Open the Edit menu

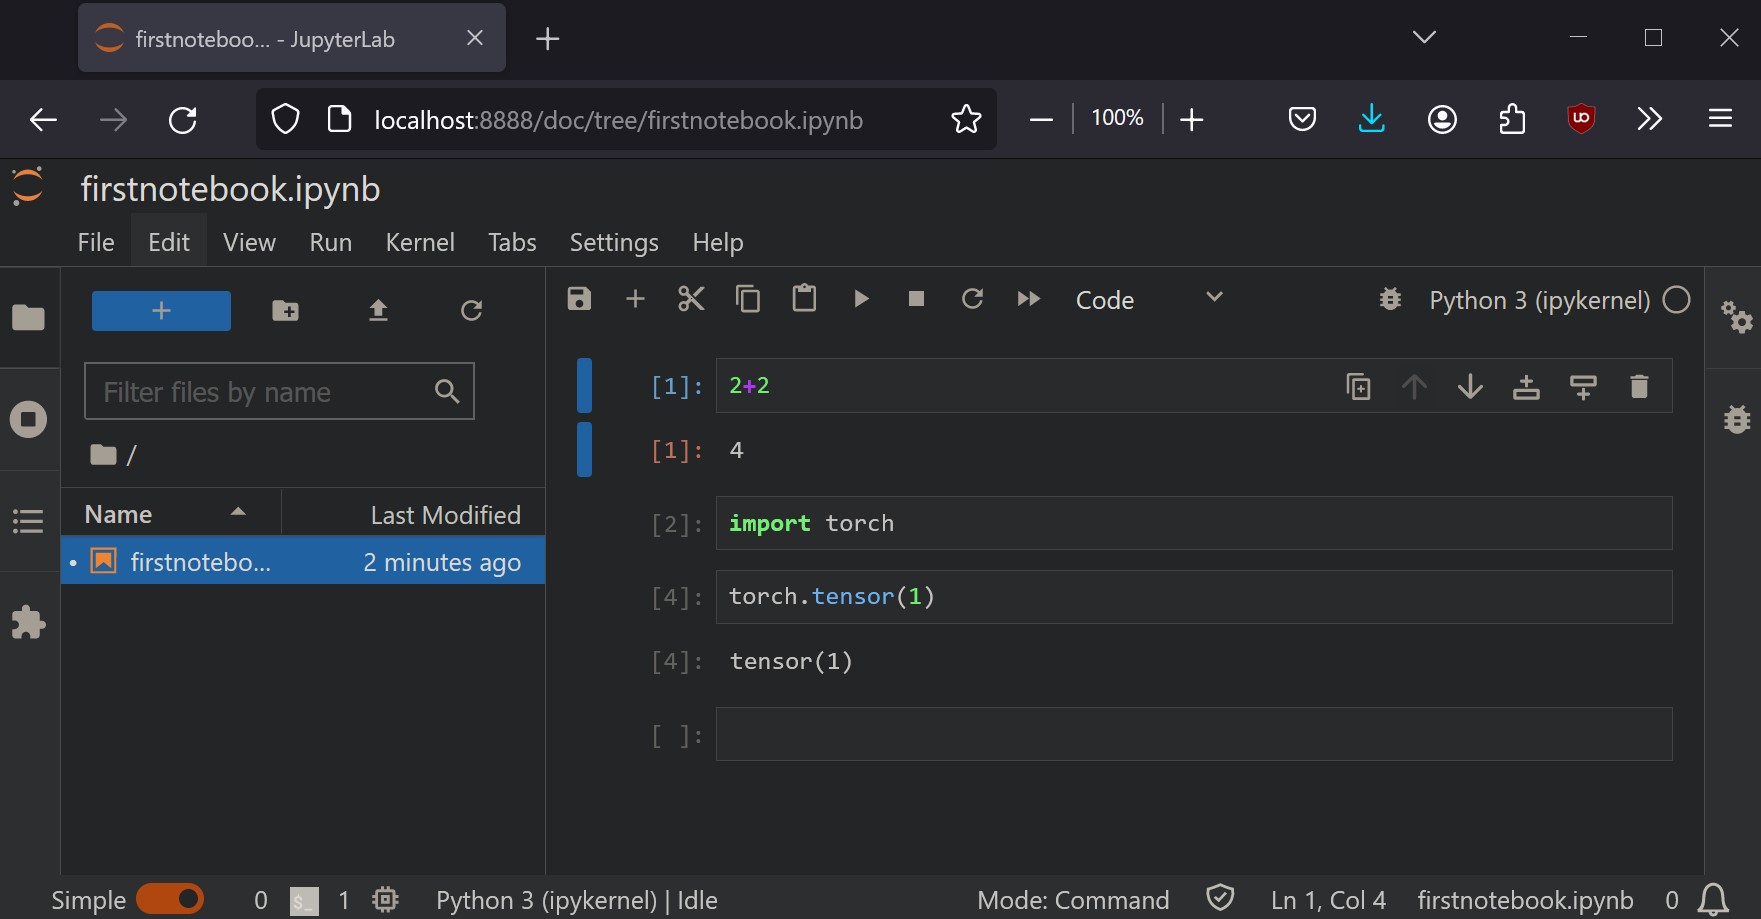(x=169, y=242)
